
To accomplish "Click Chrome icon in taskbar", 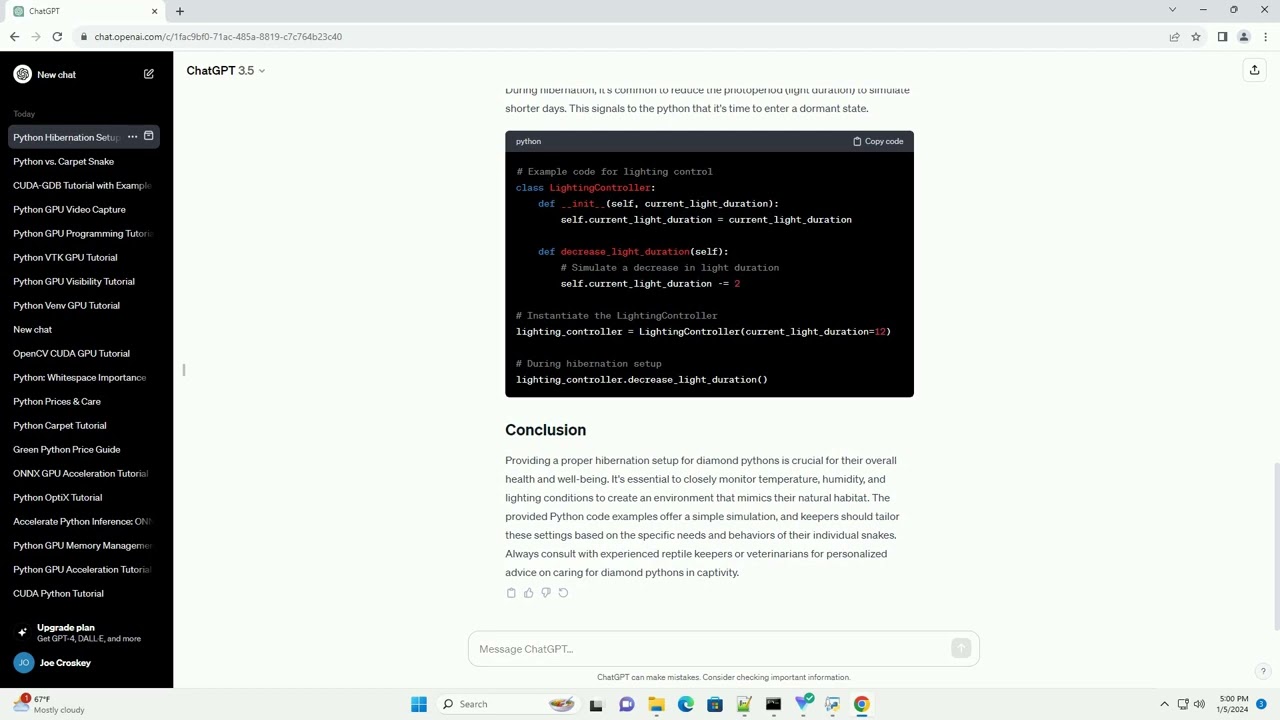I will click(862, 704).
